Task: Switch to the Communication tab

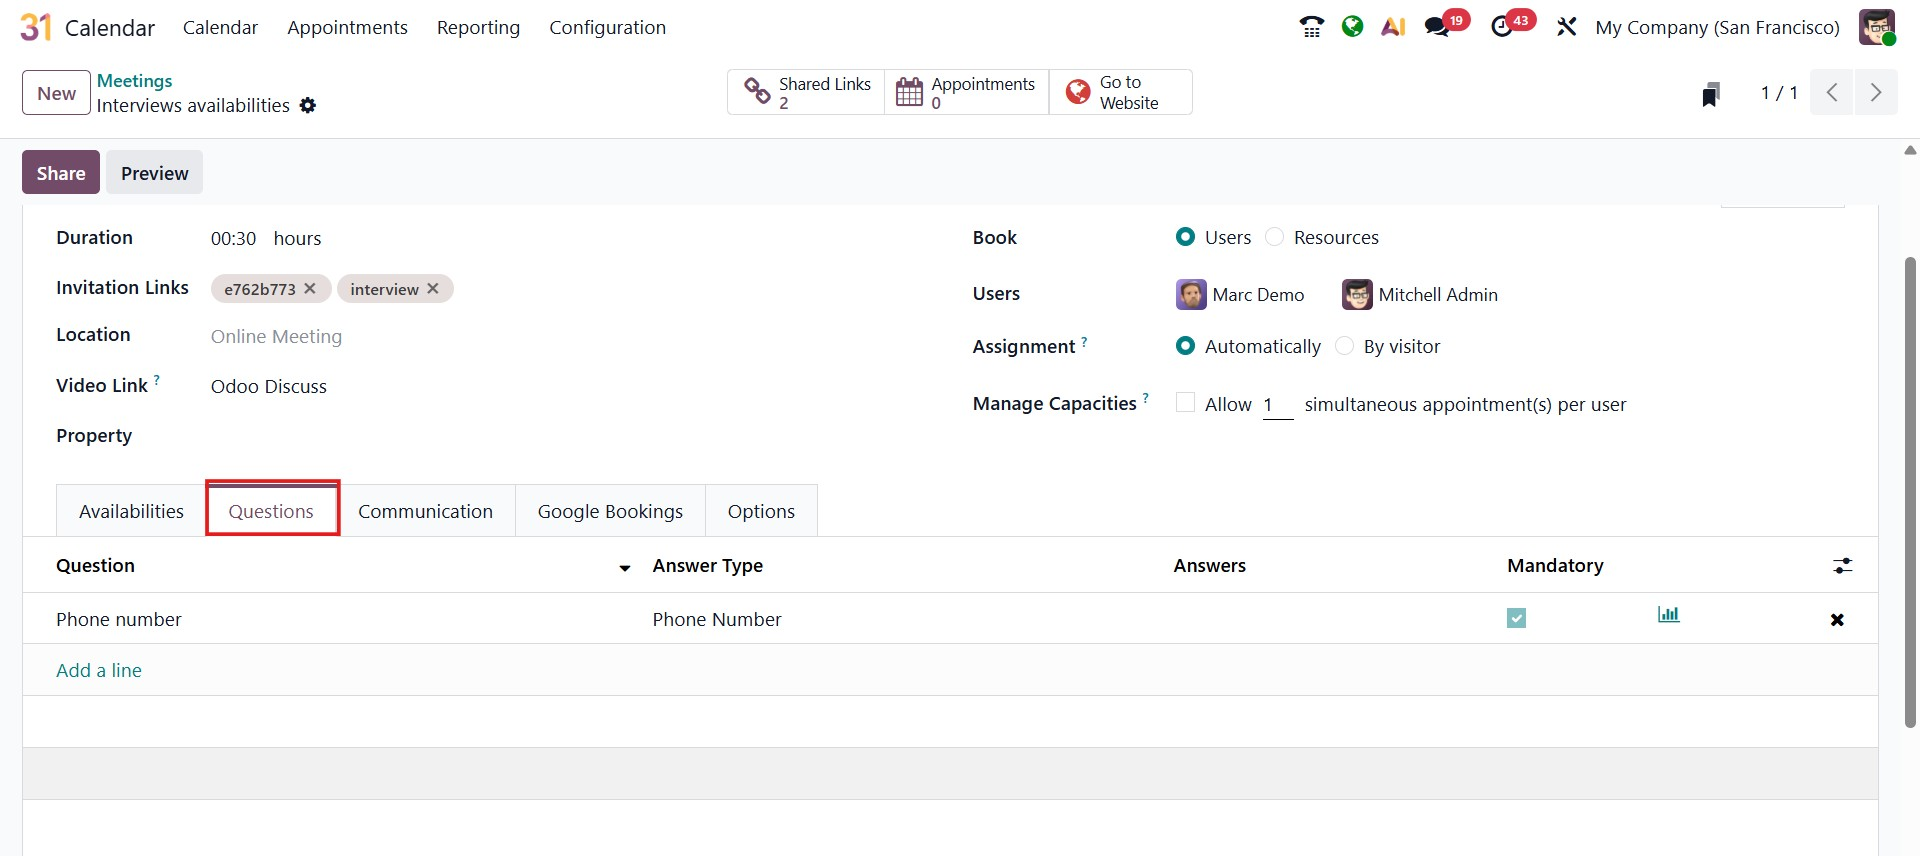Action: (x=425, y=511)
